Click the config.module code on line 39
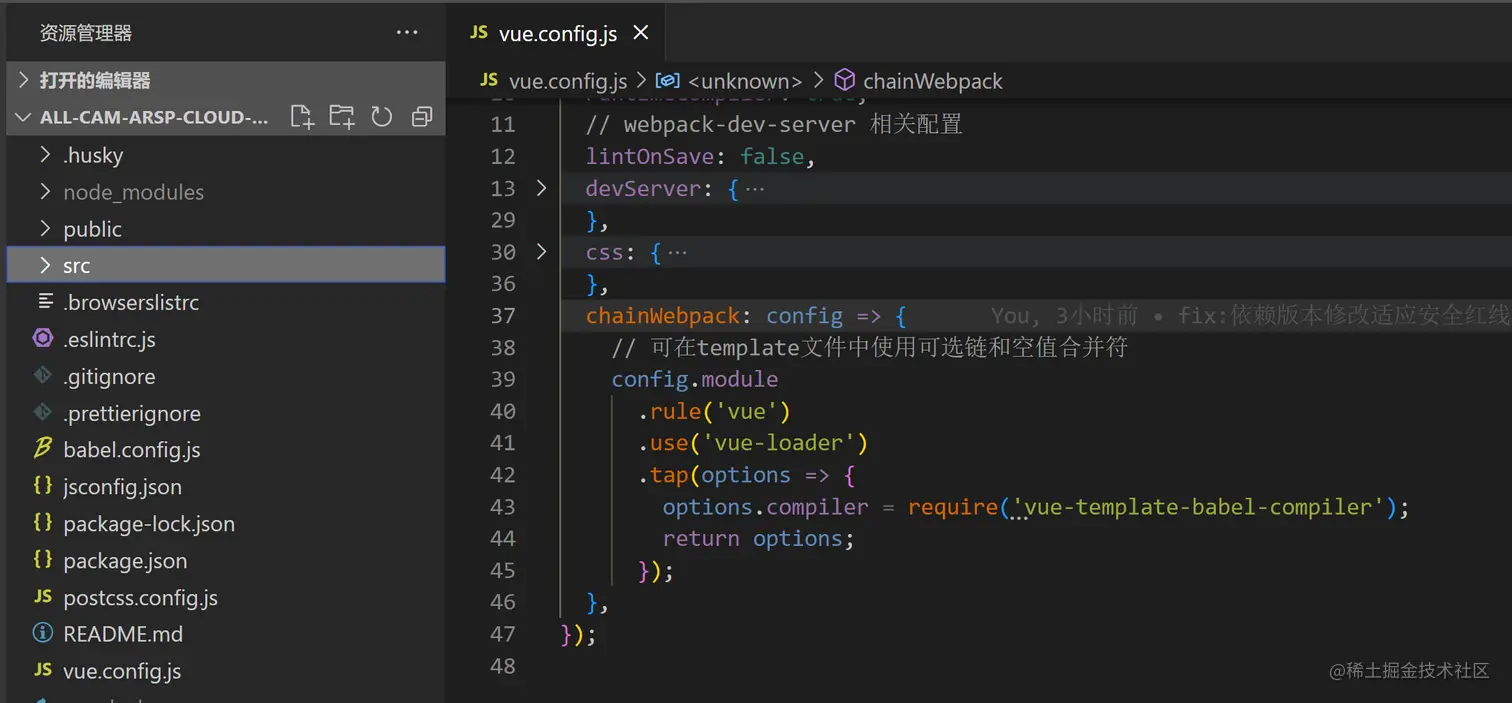The image size is (1512, 703). point(695,380)
